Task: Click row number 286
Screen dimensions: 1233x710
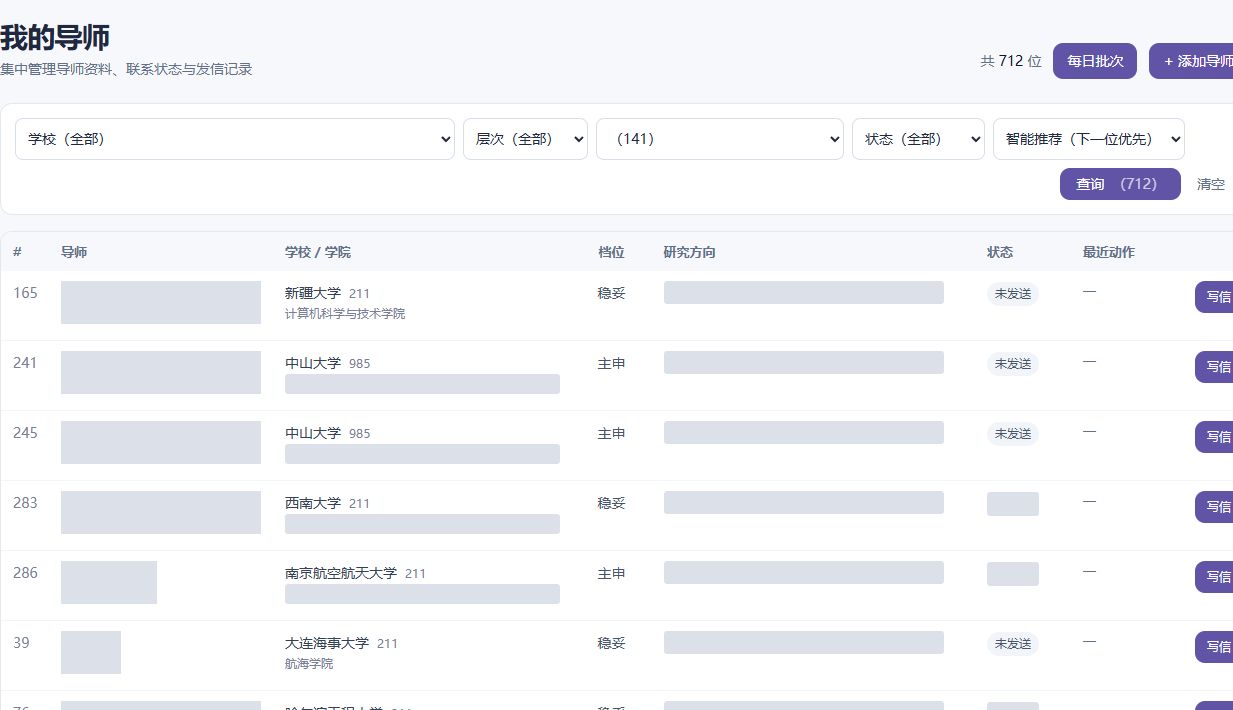Action: pos(25,573)
